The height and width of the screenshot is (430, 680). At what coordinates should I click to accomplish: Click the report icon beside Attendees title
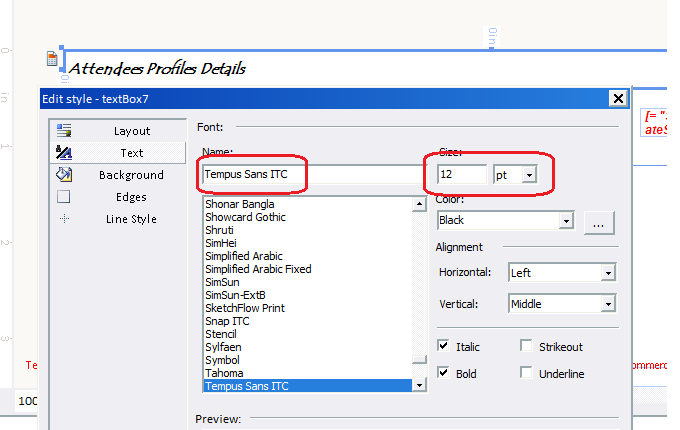[52, 59]
